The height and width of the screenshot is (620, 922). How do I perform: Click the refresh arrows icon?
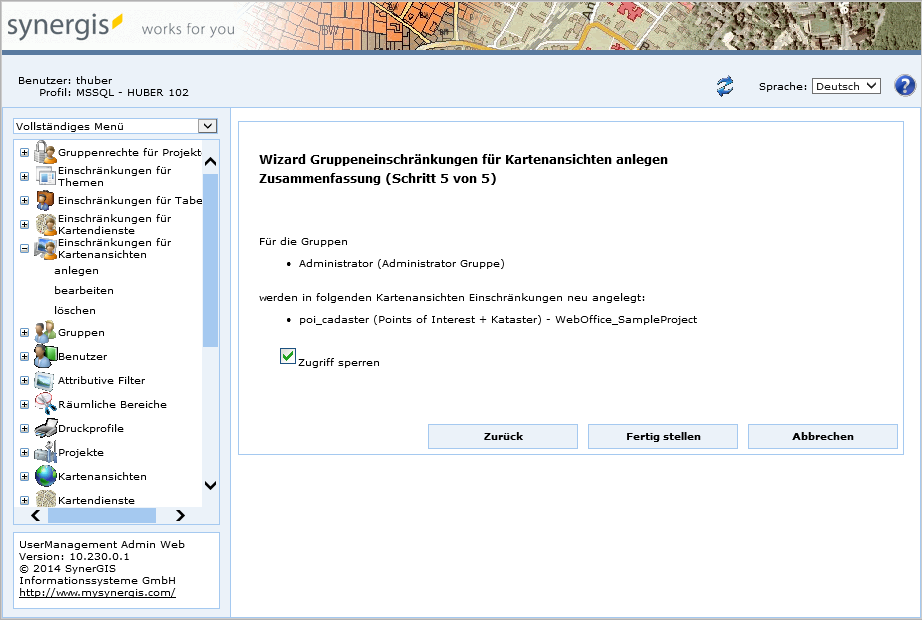[x=725, y=87]
